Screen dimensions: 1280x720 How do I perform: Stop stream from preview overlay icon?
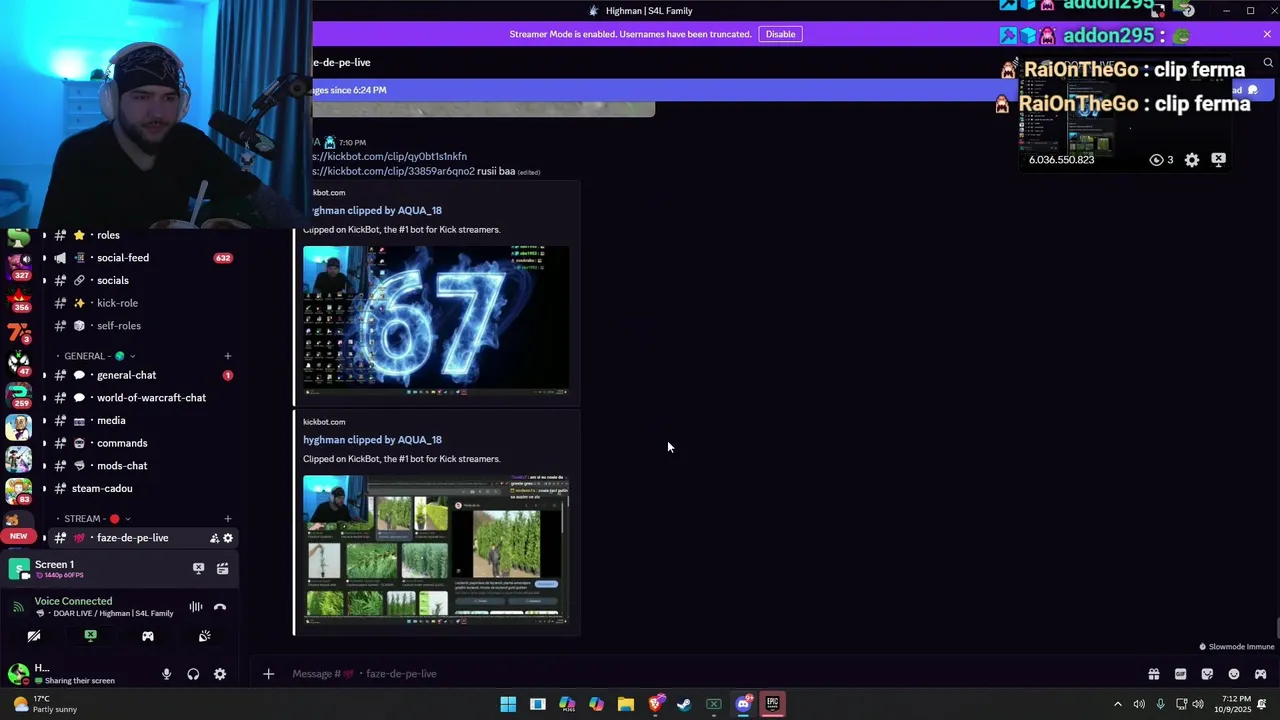1218,160
